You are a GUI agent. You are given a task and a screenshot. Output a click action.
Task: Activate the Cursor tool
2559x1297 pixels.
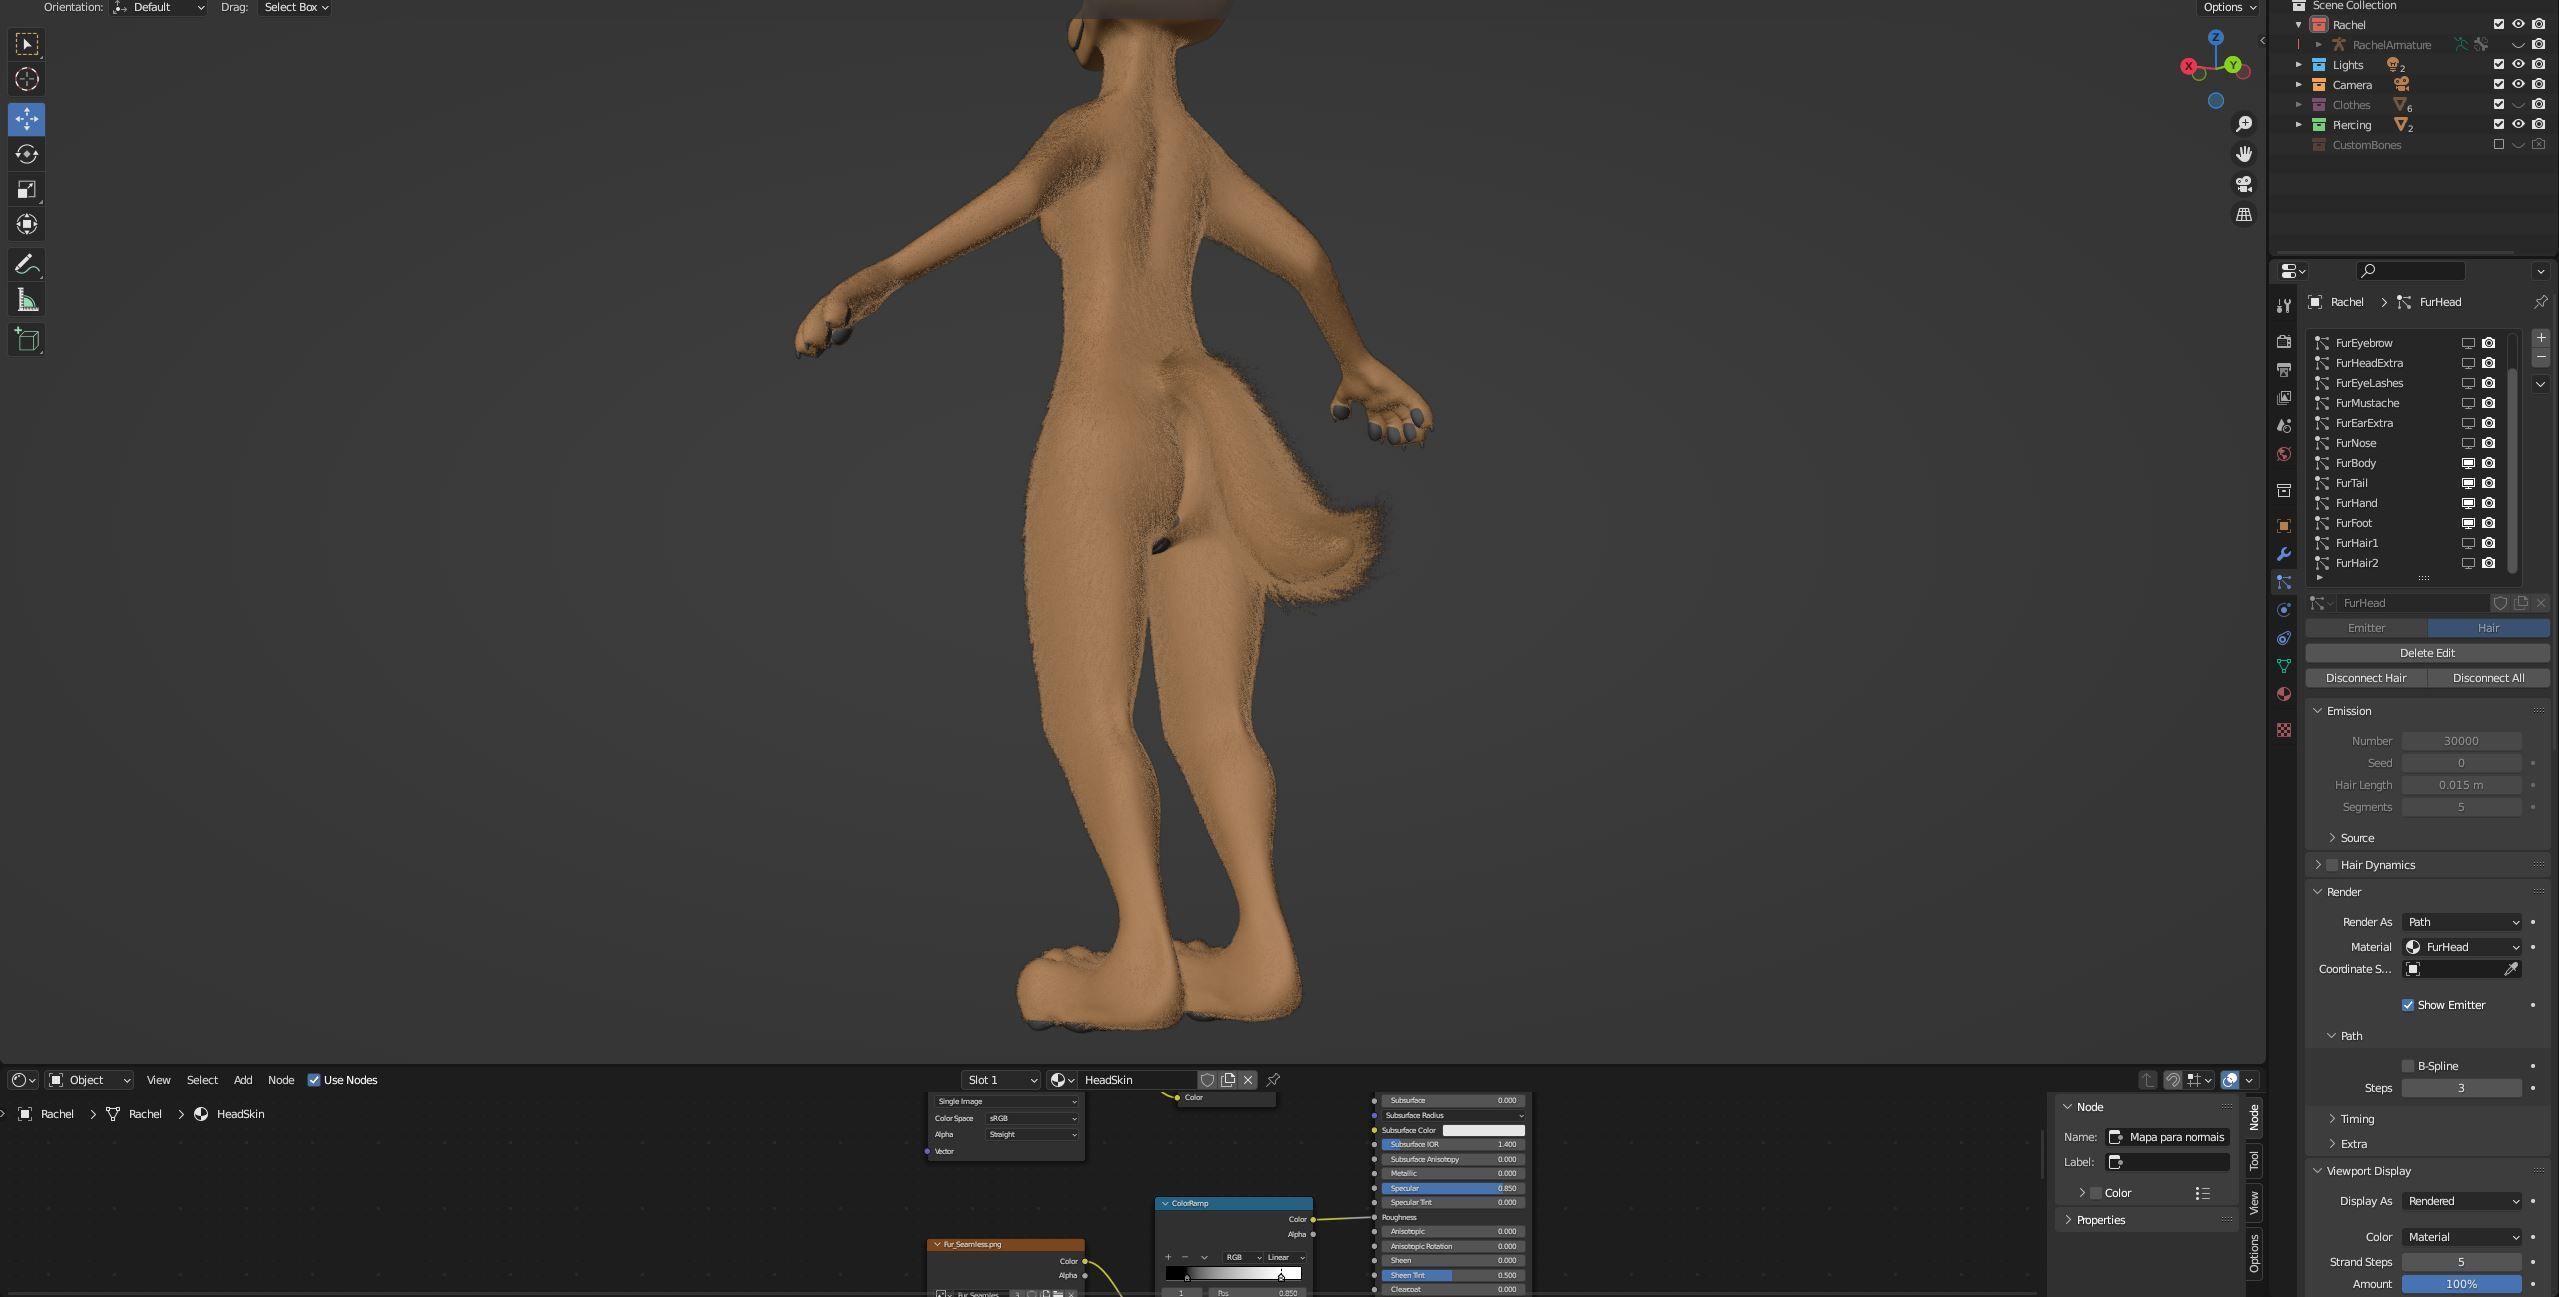27,80
